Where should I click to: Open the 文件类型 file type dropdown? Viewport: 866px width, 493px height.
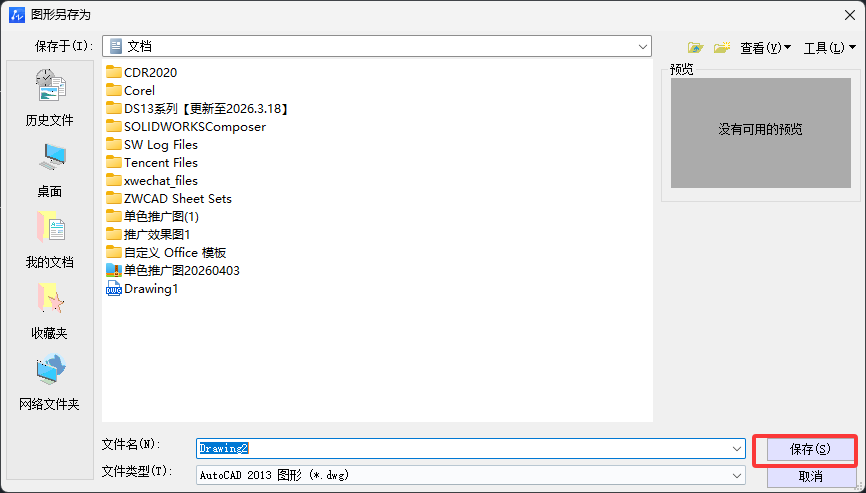[471, 475]
